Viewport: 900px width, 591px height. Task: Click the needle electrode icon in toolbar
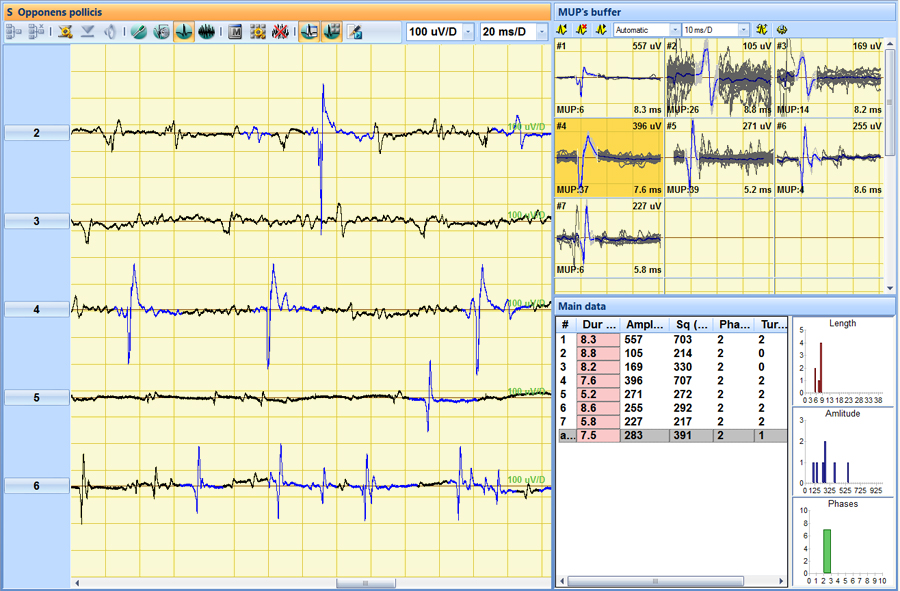pos(139,32)
